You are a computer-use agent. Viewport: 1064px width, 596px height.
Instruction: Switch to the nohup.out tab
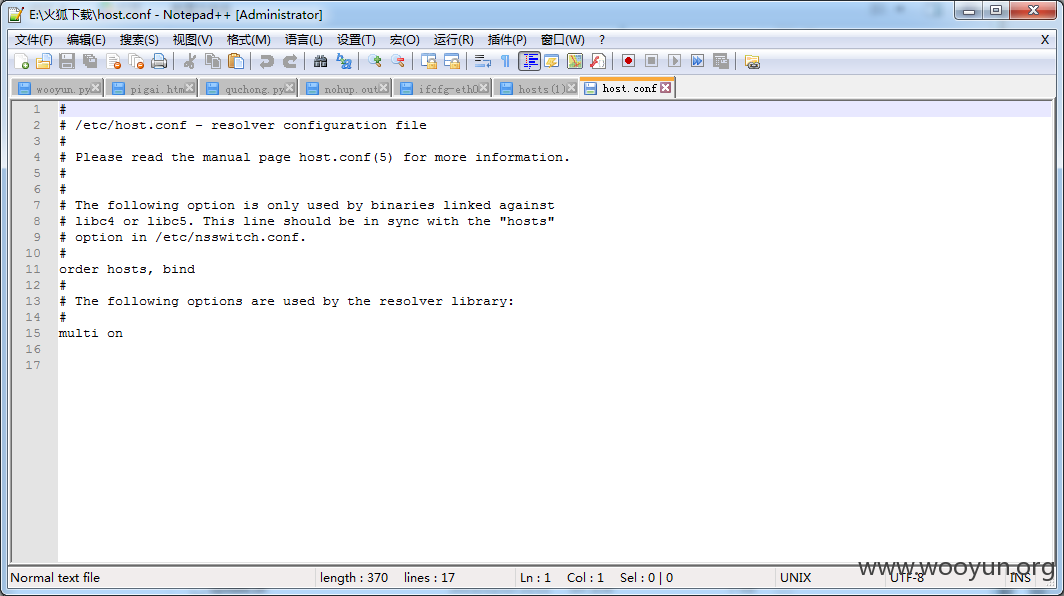pyautogui.click(x=346, y=89)
